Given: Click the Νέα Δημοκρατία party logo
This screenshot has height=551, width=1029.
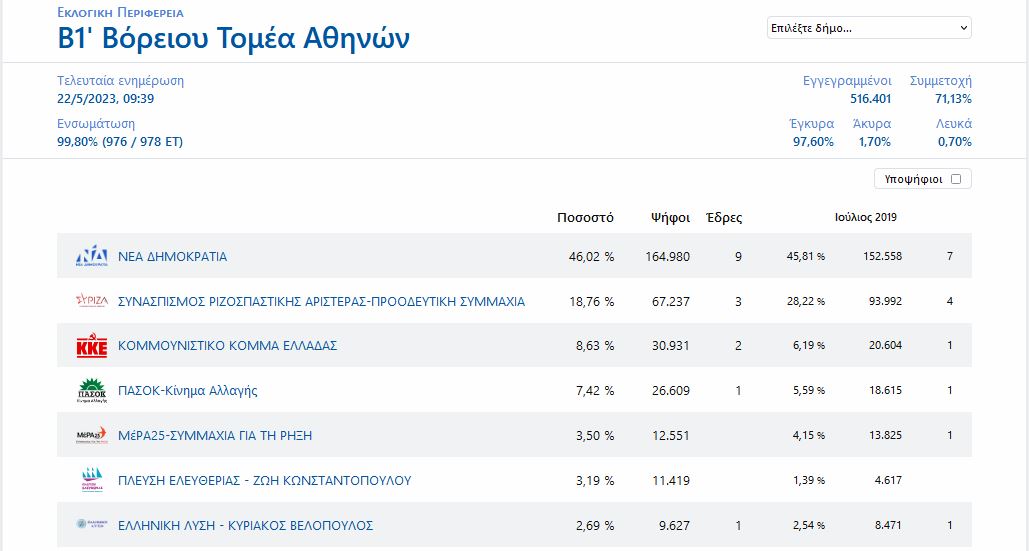Looking at the screenshot, I should click(x=91, y=257).
